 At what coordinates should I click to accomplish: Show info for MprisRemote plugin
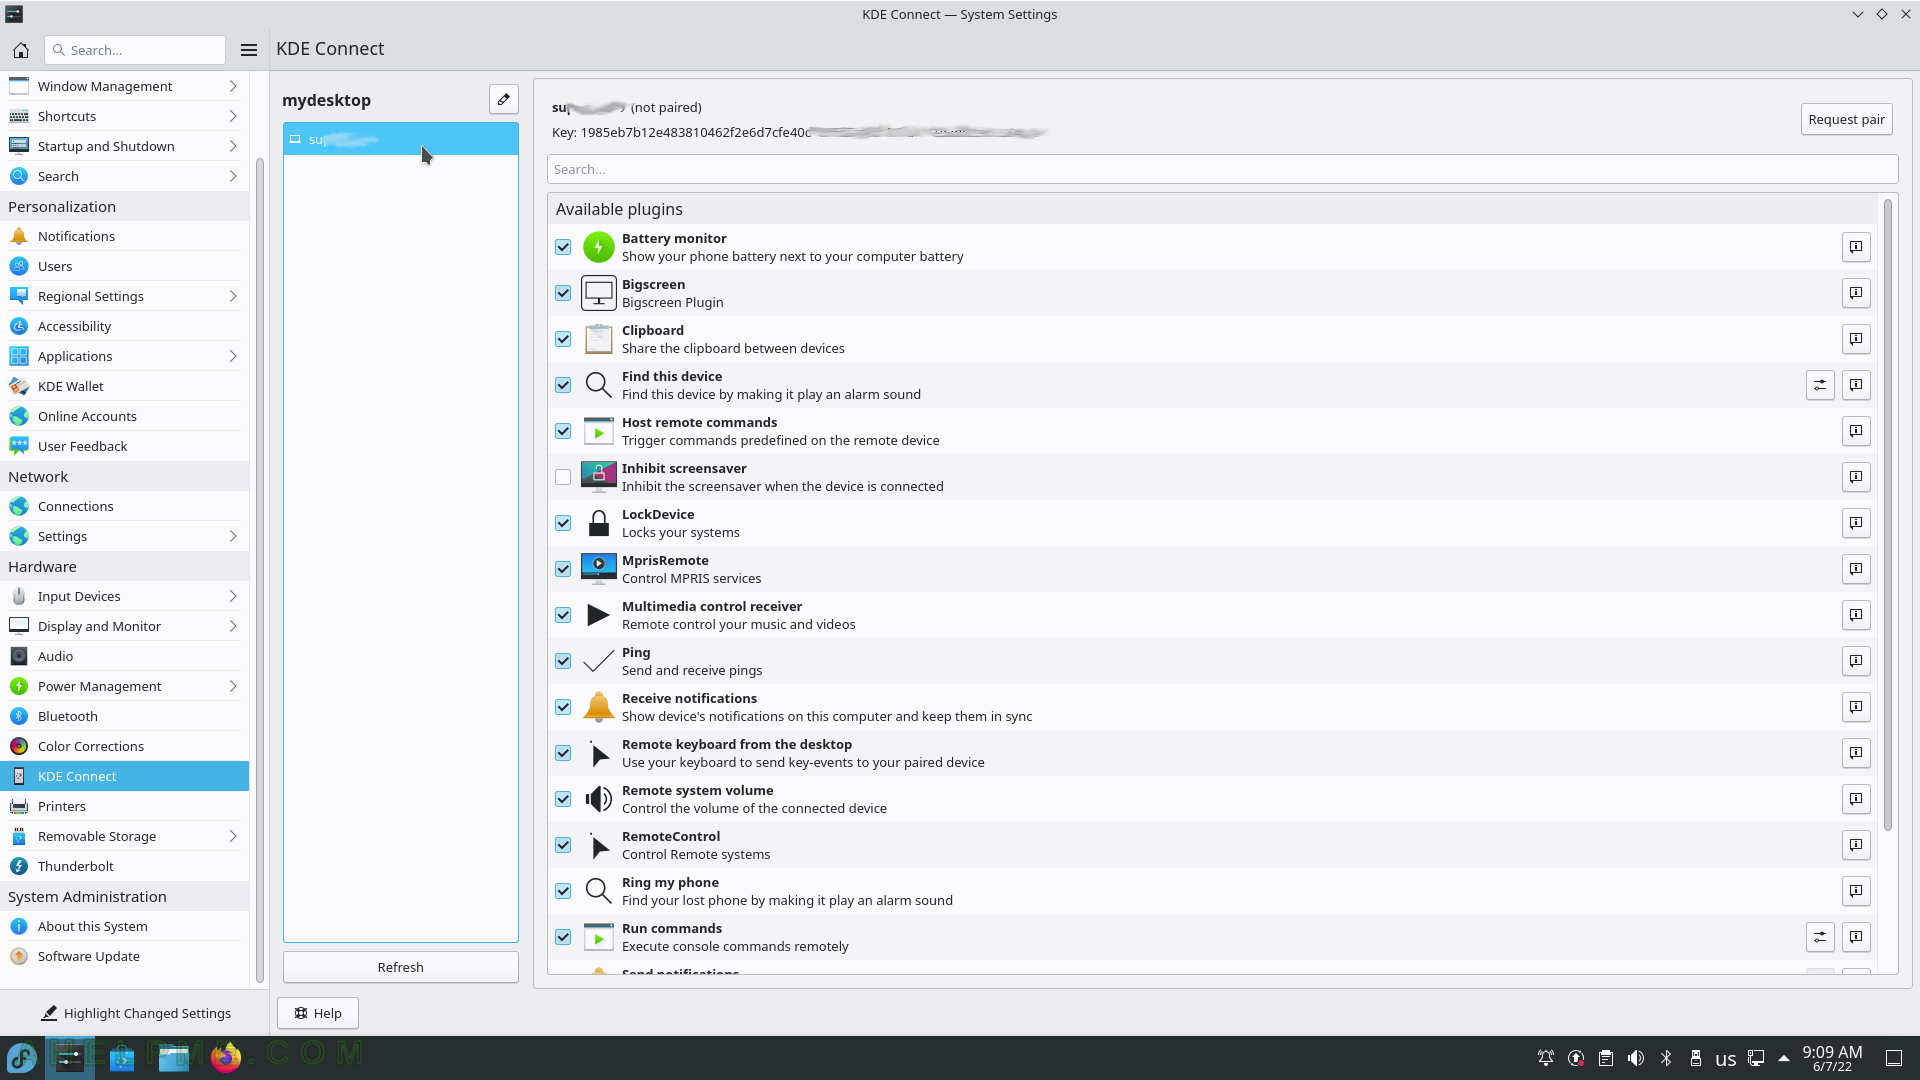1856,569
